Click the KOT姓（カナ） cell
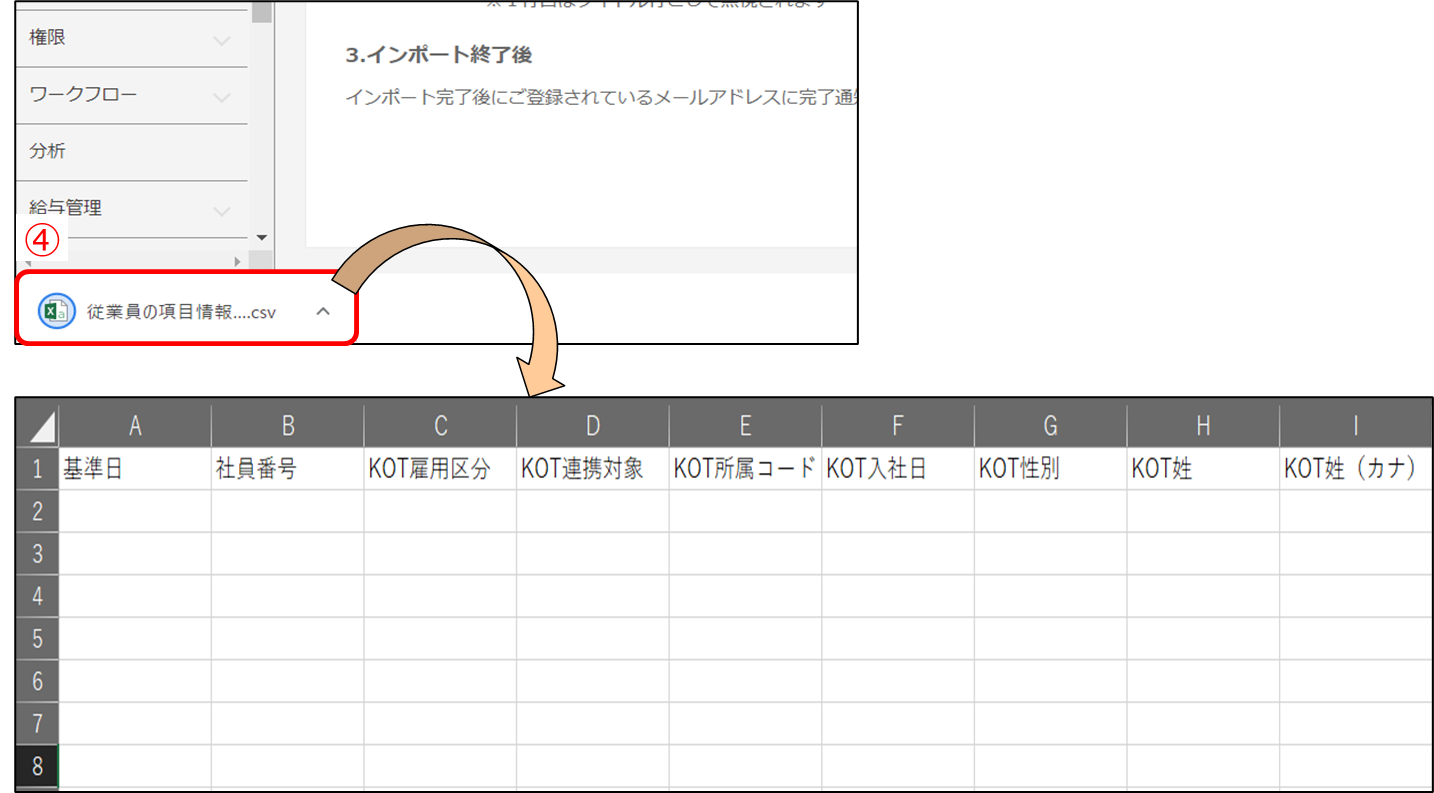 tap(1356, 469)
